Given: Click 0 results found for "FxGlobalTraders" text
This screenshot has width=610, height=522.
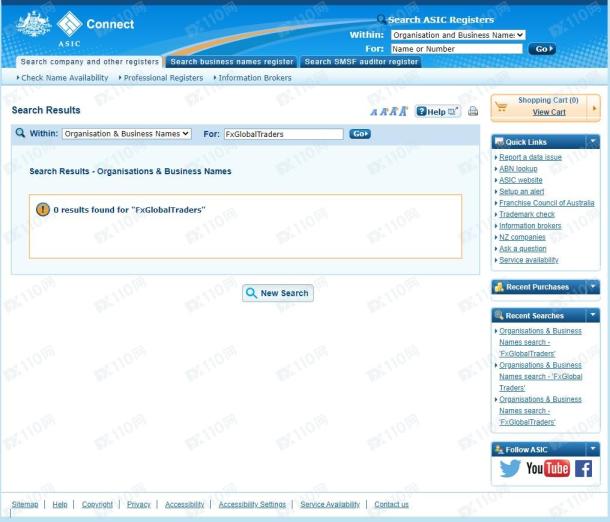Looking at the screenshot, I should (129, 210).
